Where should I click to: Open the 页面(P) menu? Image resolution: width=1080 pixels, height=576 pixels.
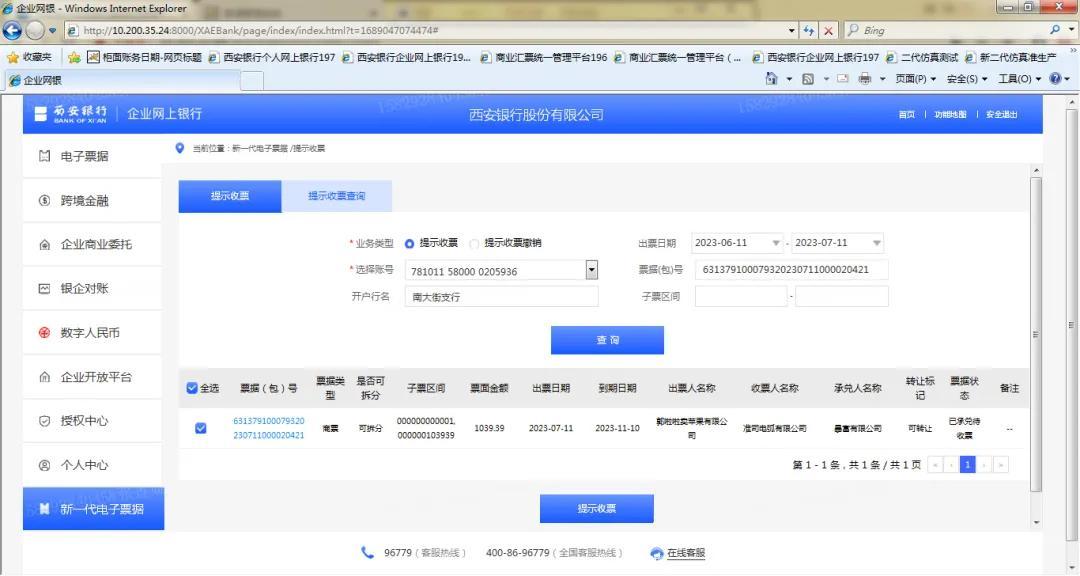tap(915, 79)
